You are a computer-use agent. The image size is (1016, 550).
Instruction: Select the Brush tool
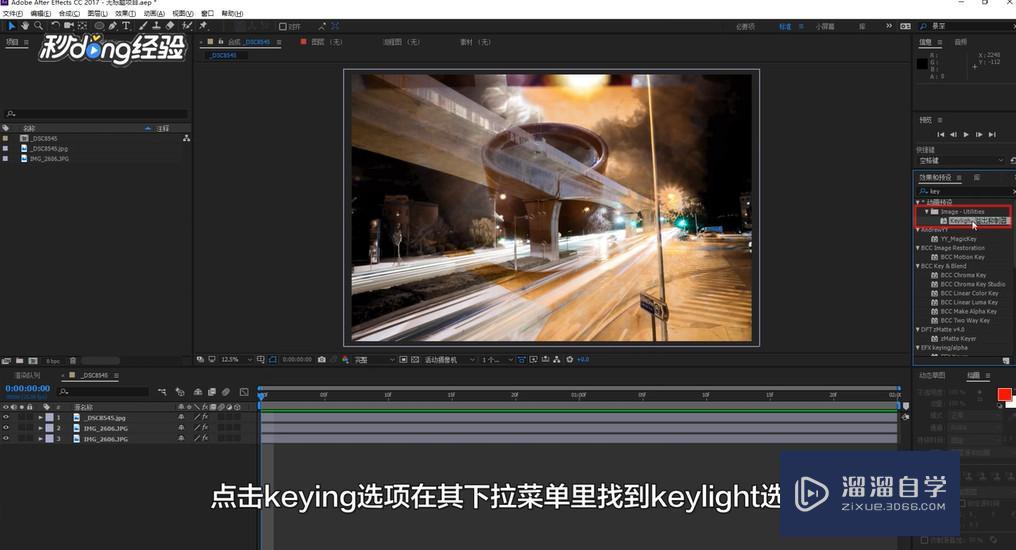pos(143,26)
